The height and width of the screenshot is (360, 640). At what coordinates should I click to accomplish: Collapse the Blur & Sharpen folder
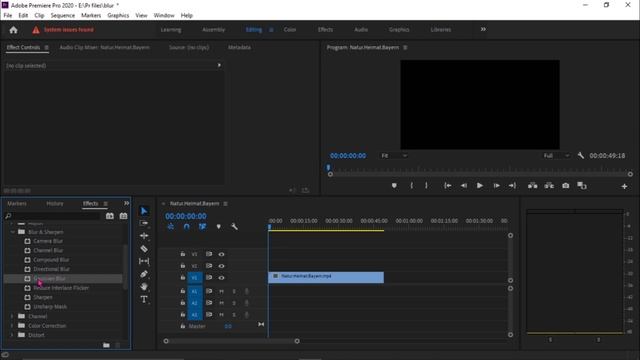13,232
